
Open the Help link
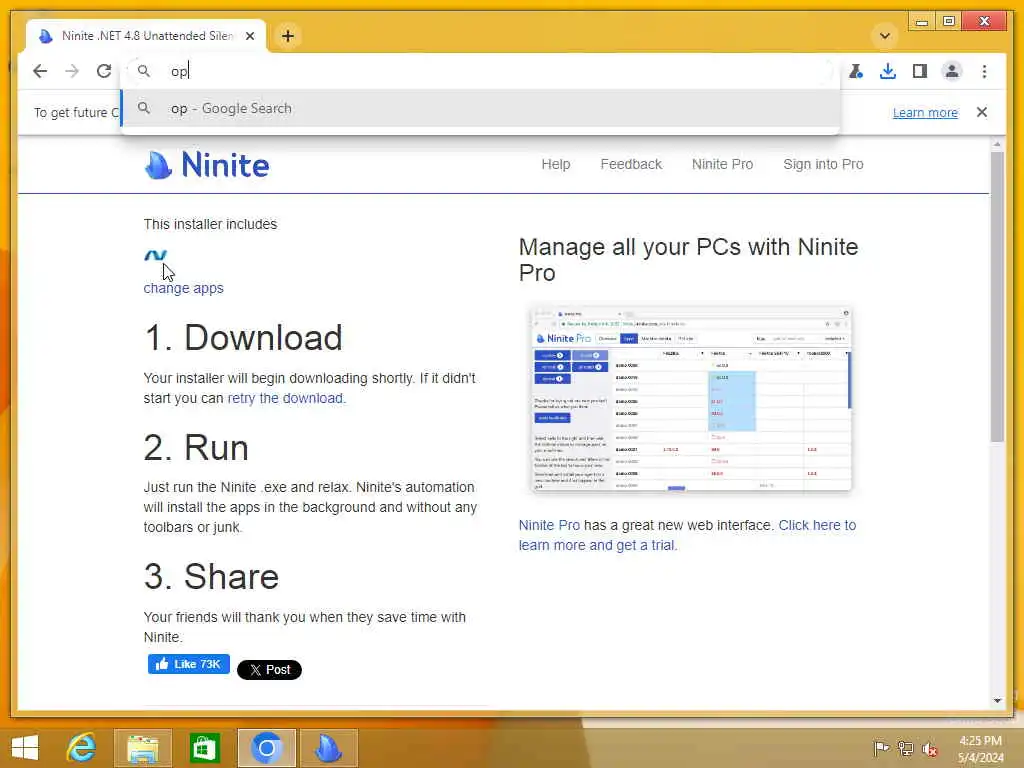coord(556,165)
